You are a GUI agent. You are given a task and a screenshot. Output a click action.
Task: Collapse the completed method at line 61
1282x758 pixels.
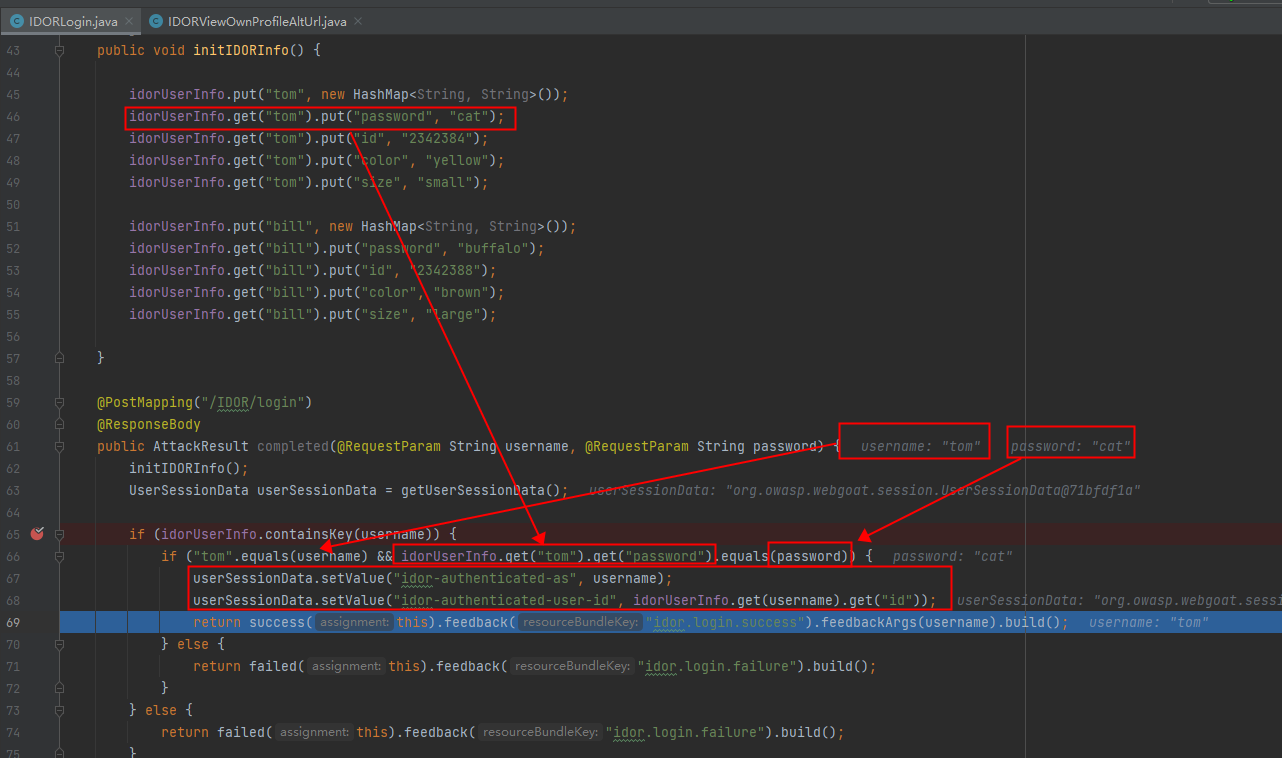coord(60,446)
